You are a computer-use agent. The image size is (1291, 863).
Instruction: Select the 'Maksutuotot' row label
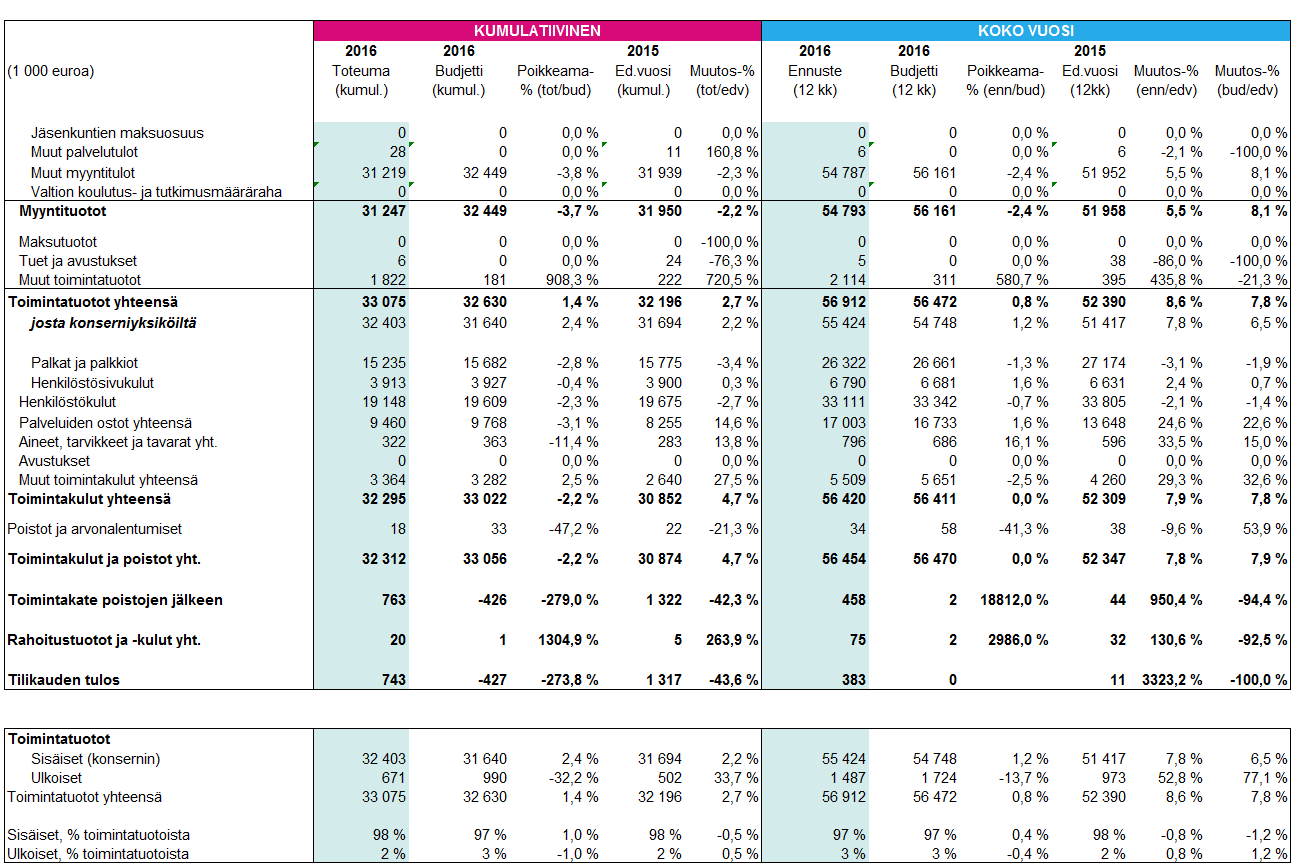[58, 242]
